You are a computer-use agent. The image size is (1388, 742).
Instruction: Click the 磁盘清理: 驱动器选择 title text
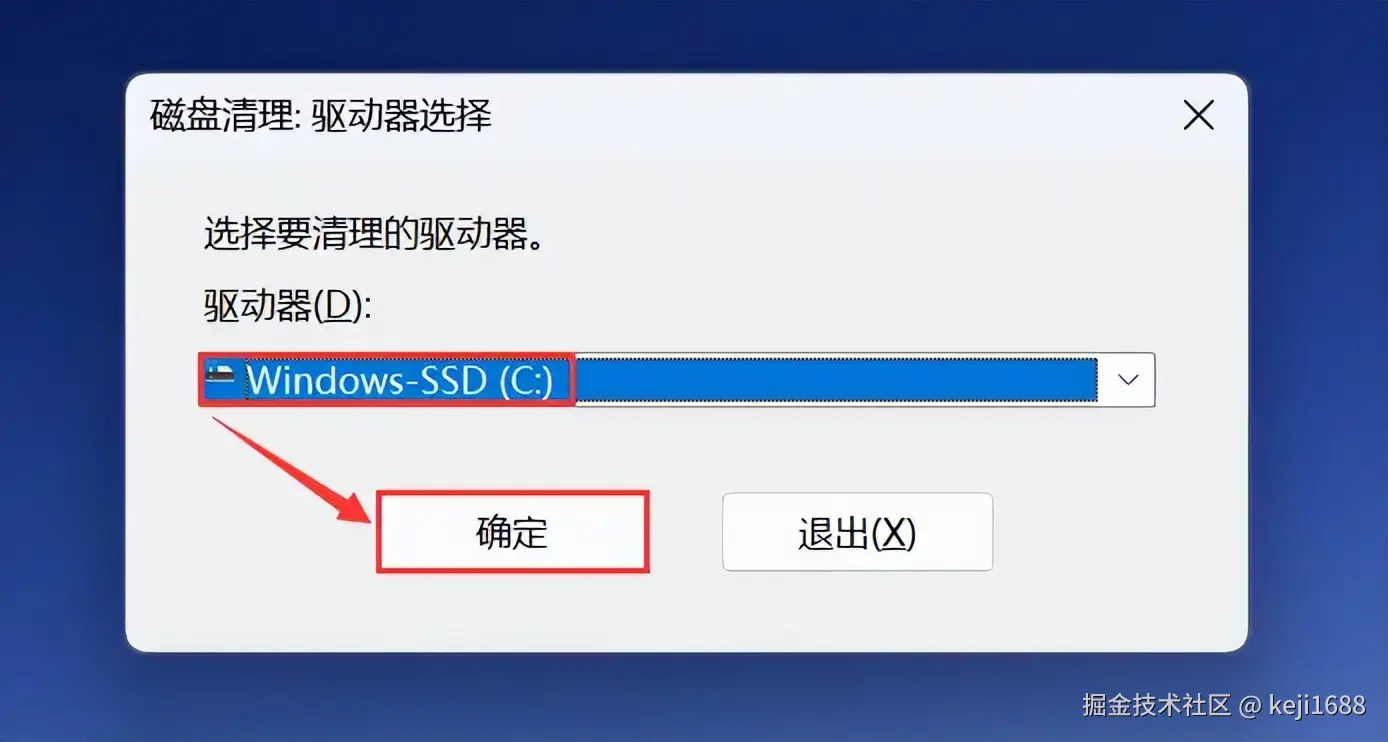(x=321, y=116)
